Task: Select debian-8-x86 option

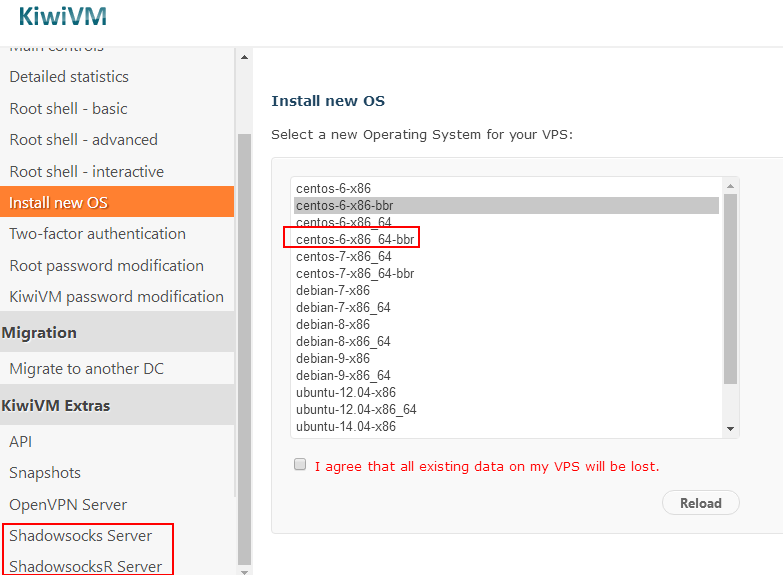Action: coord(506,324)
